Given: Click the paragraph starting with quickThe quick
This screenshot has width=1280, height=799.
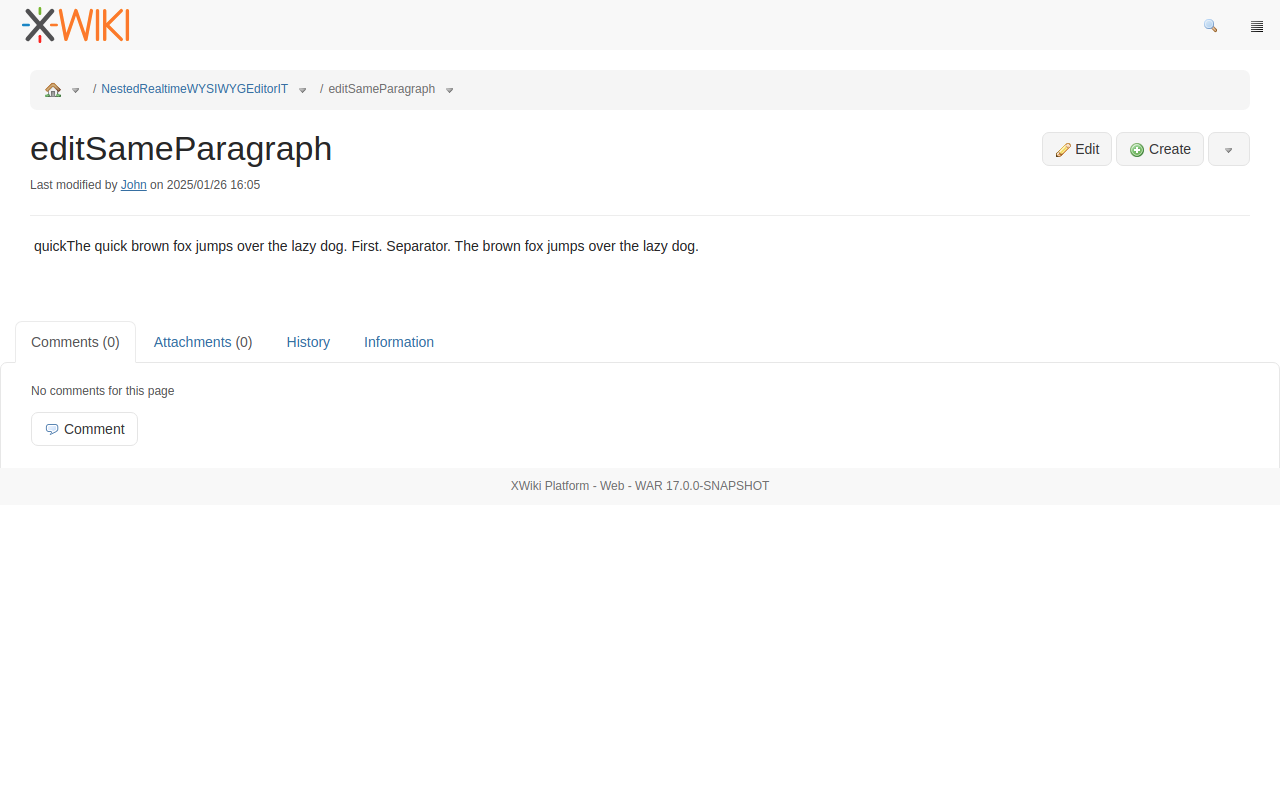Looking at the screenshot, I should click(366, 246).
